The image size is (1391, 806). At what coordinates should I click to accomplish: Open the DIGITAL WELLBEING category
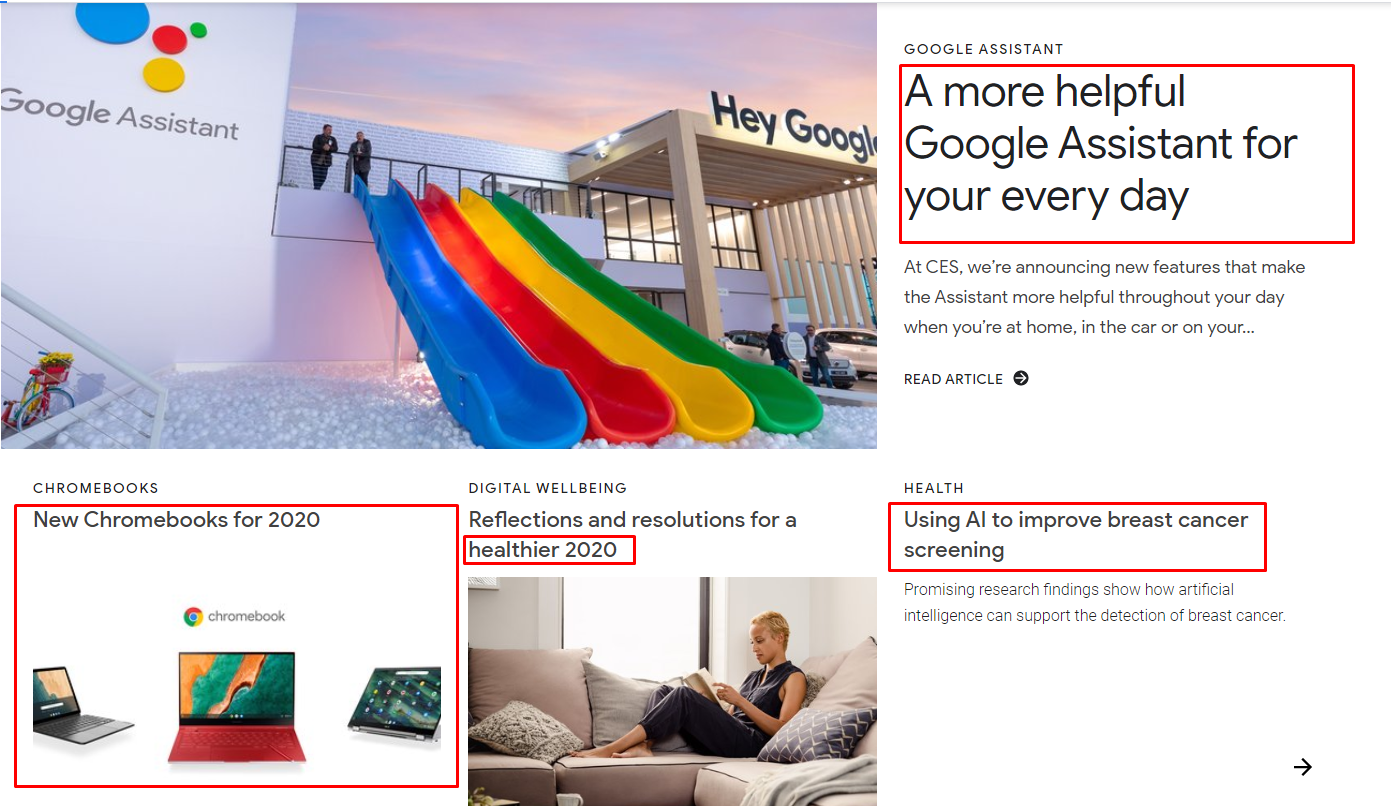point(548,488)
